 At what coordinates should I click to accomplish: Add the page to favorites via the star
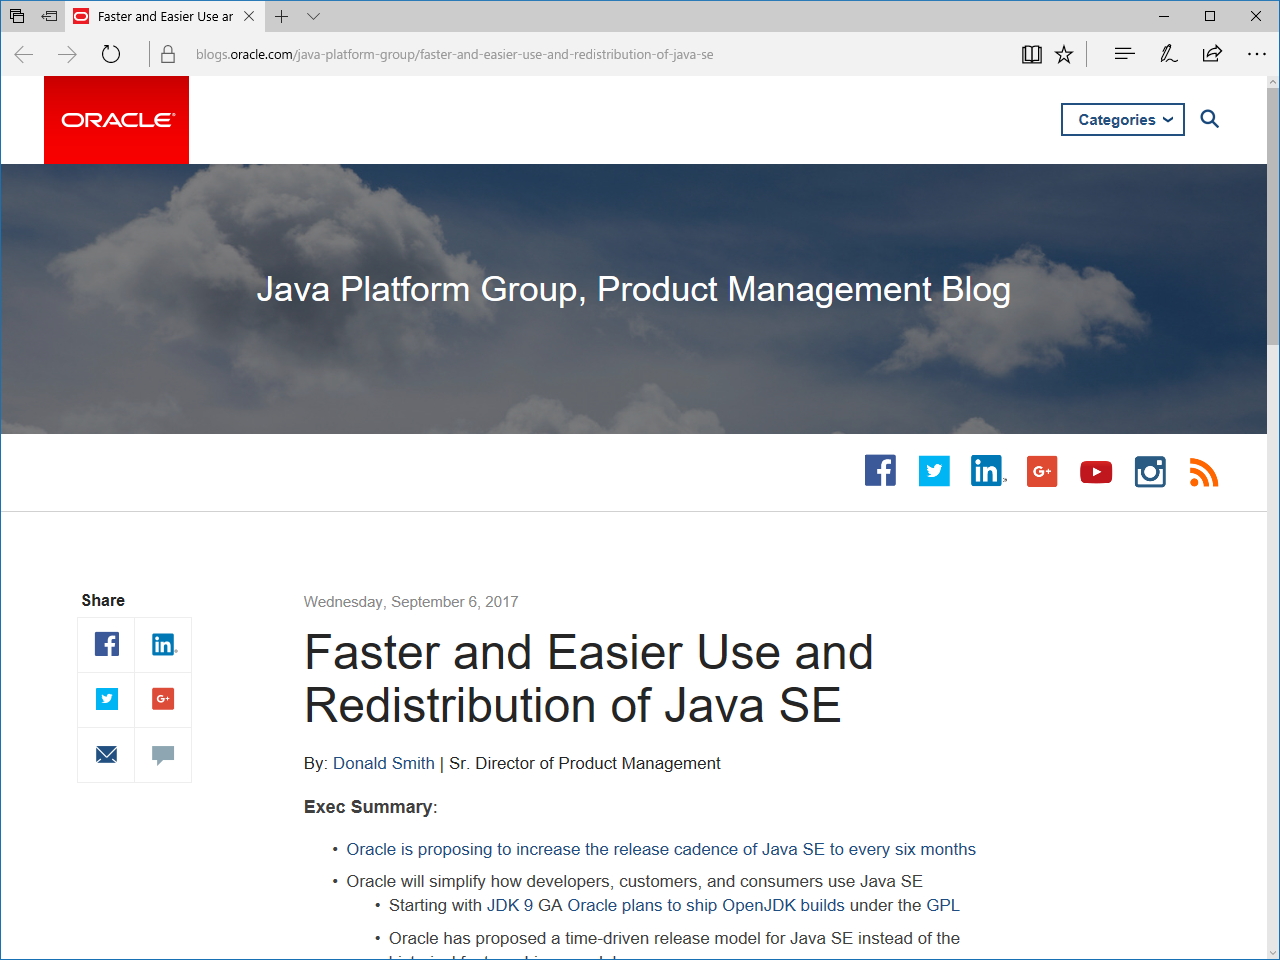[x=1064, y=54]
